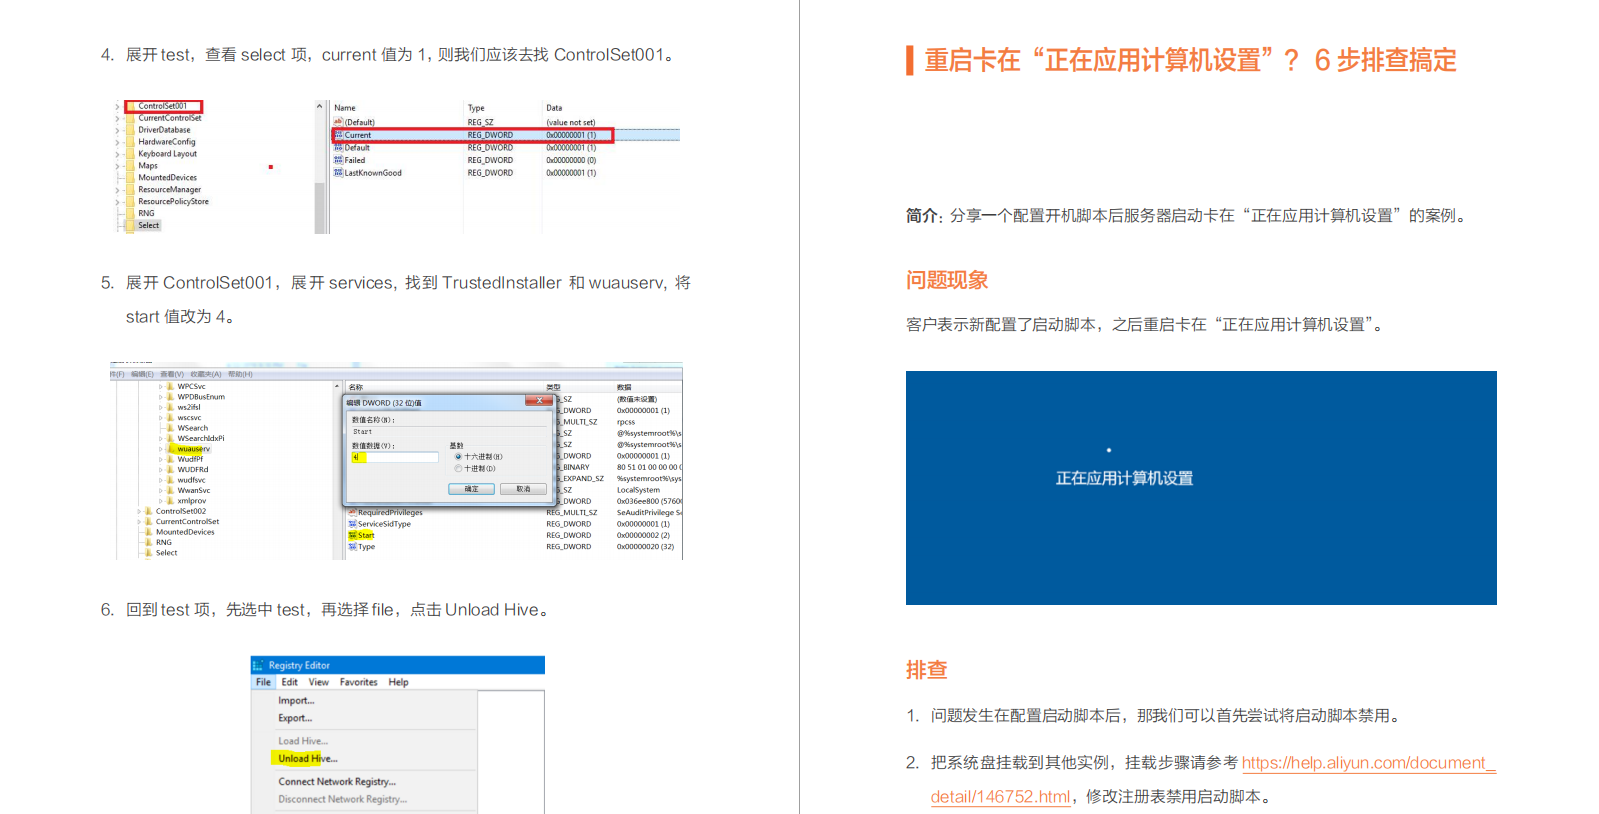Click the folder icon next to ResourceManager
Screen dimensions: 1599x814
[x=130, y=189]
